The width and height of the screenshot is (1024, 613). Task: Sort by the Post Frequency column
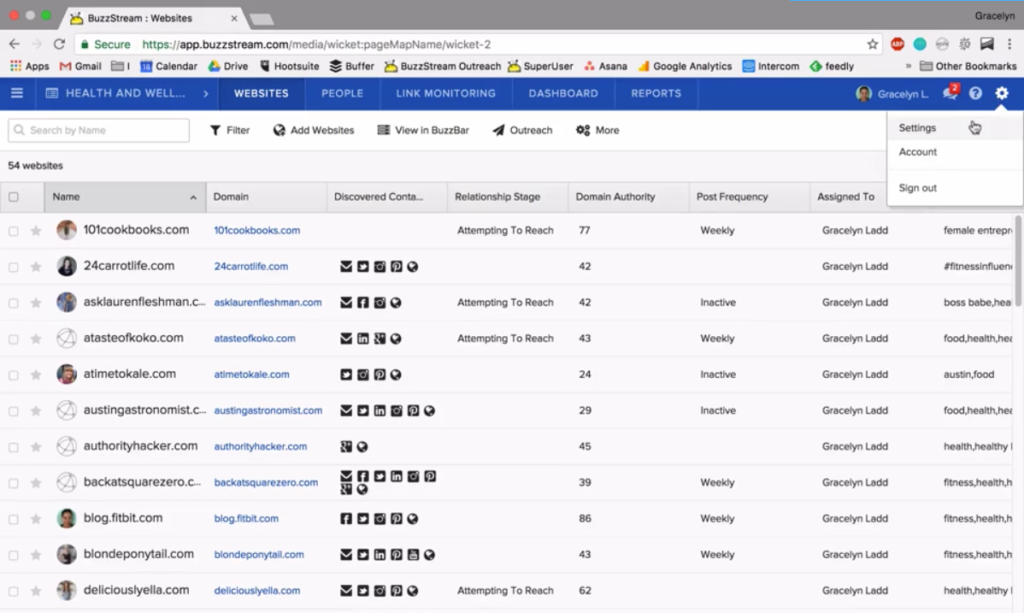tap(749, 196)
